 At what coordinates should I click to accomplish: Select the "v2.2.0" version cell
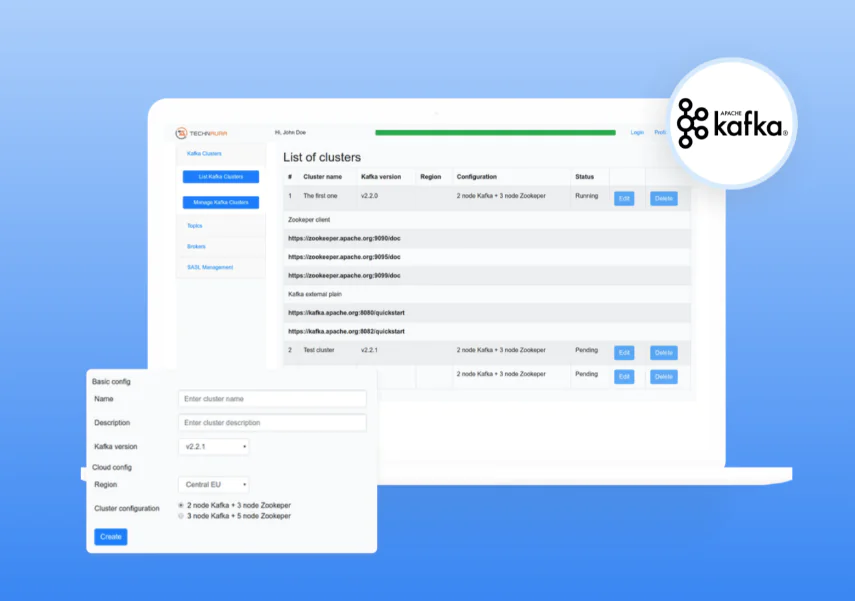[x=369, y=196]
